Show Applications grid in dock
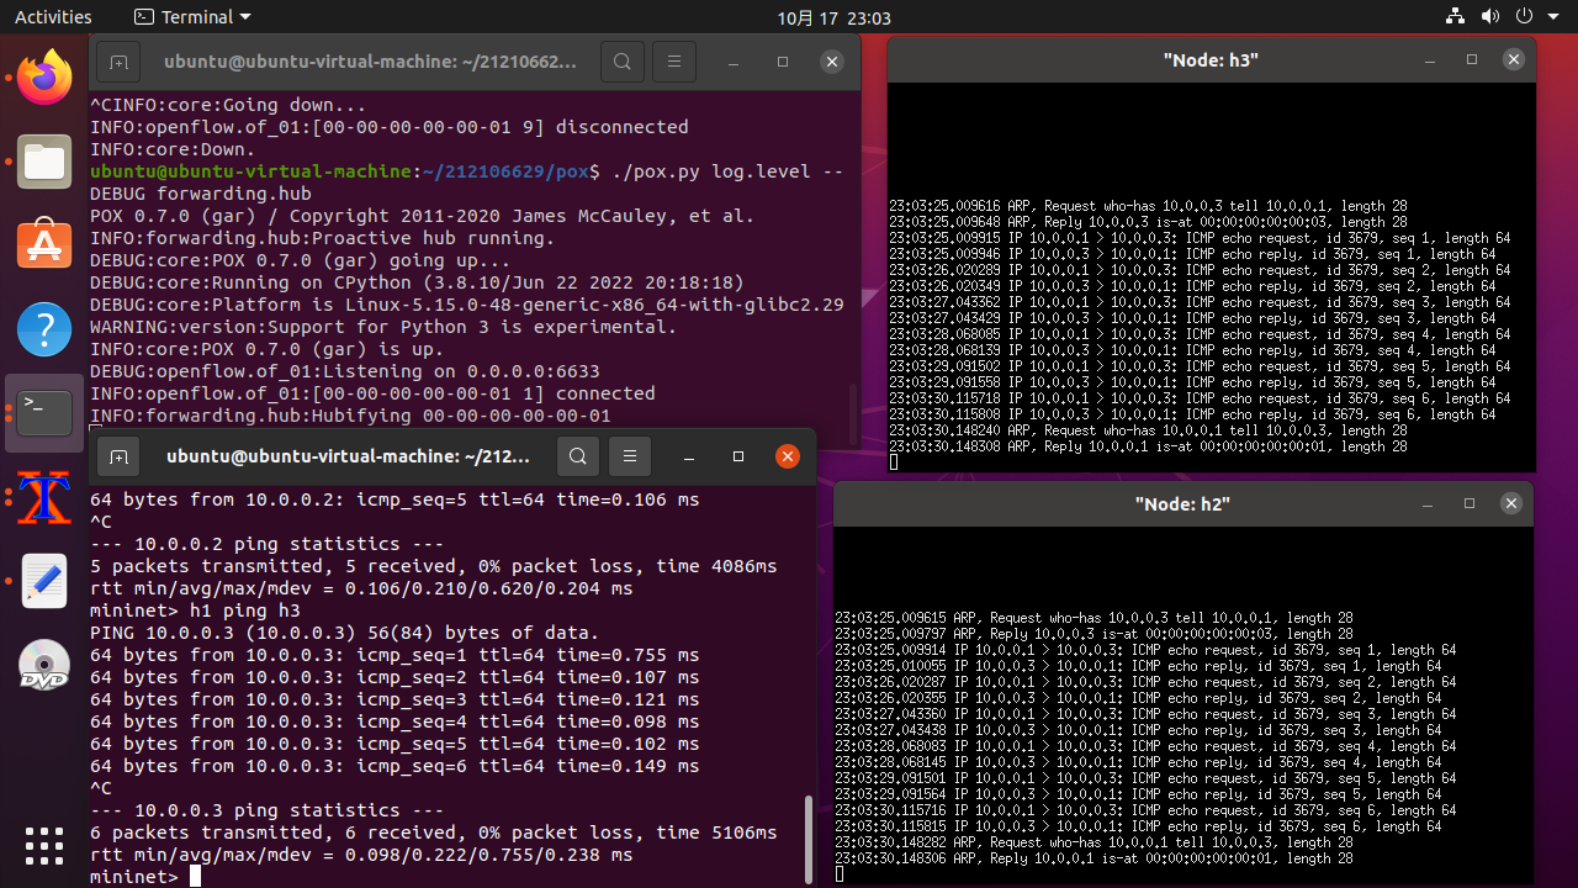 [x=44, y=846]
